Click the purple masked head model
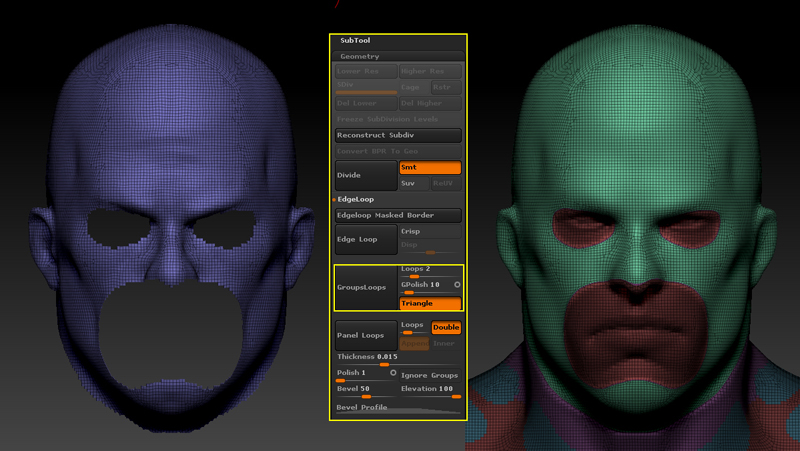Screen dimensions: 800x451 point(171,227)
